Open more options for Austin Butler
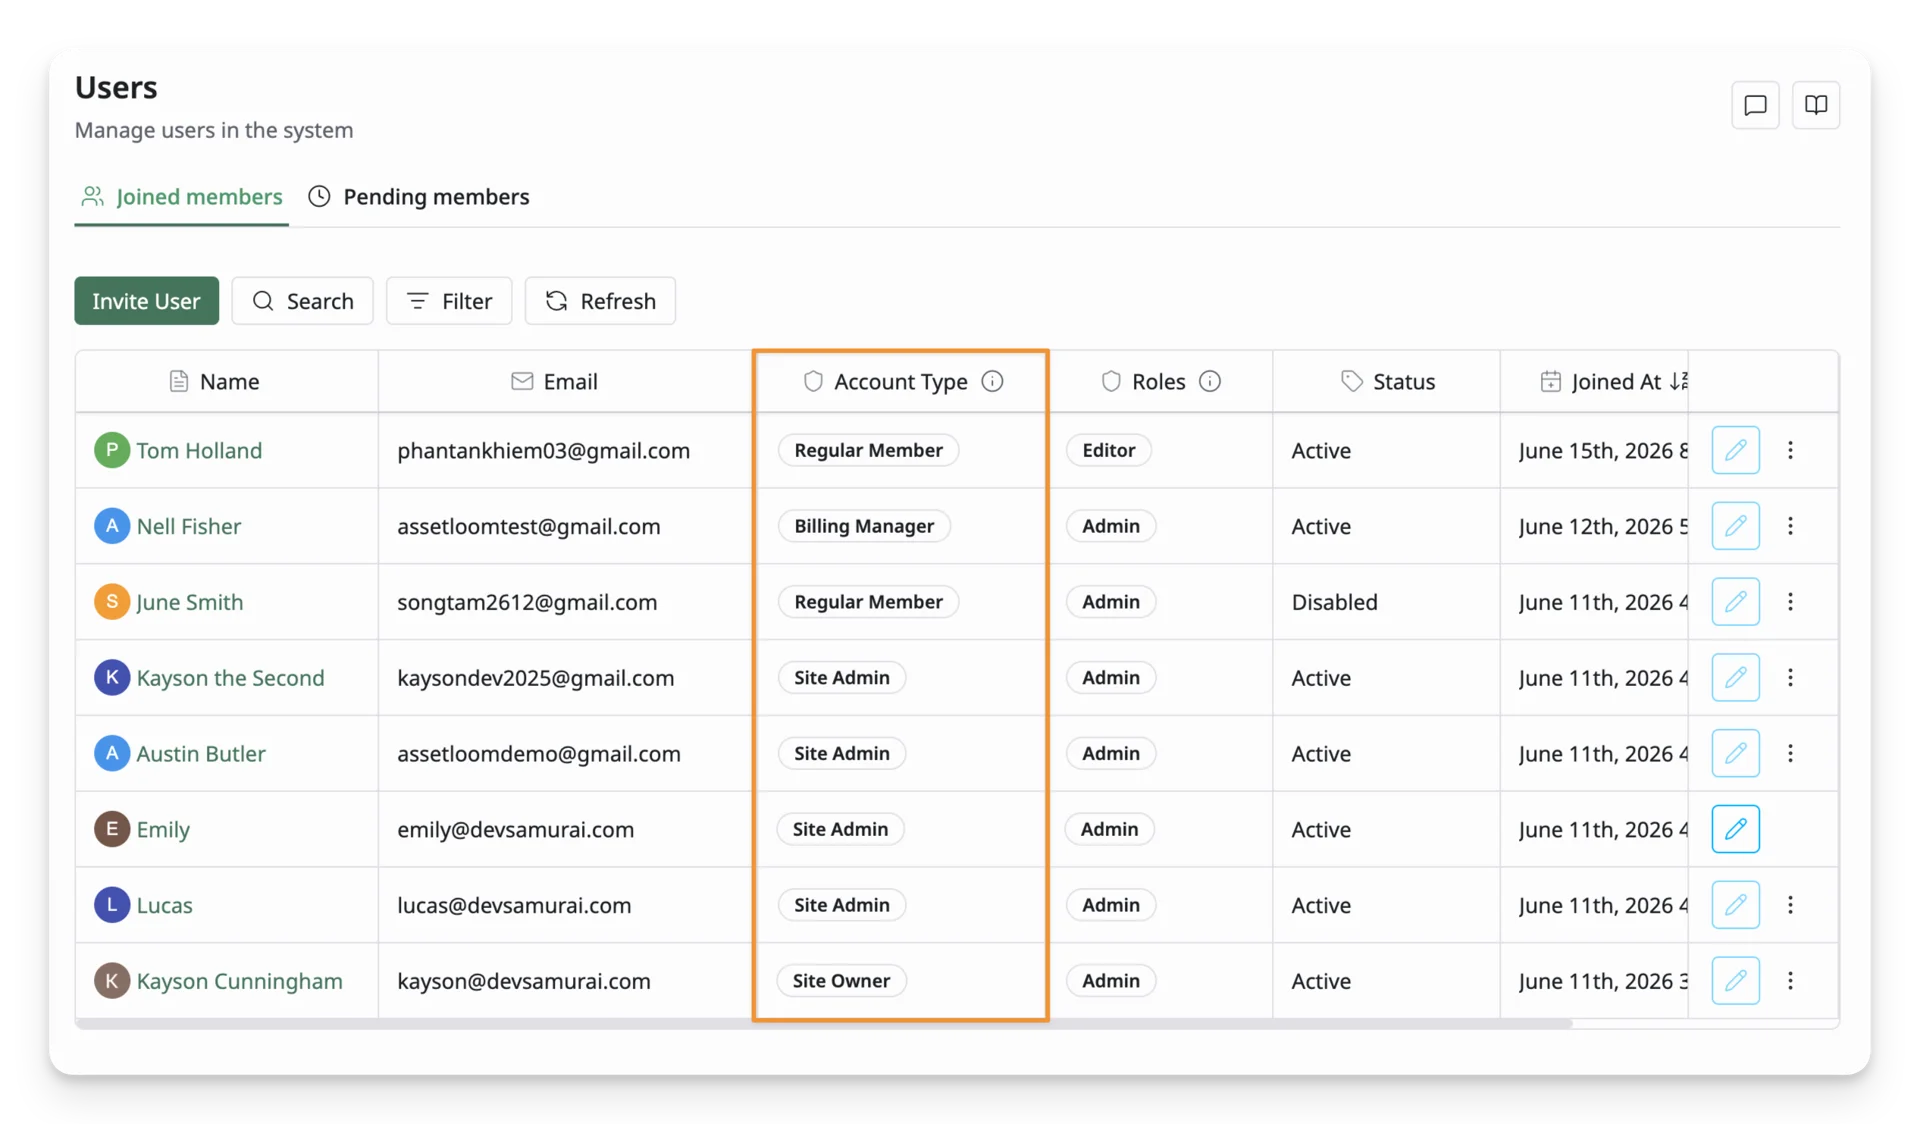1920x1124 pixels. coord(1790,753)
